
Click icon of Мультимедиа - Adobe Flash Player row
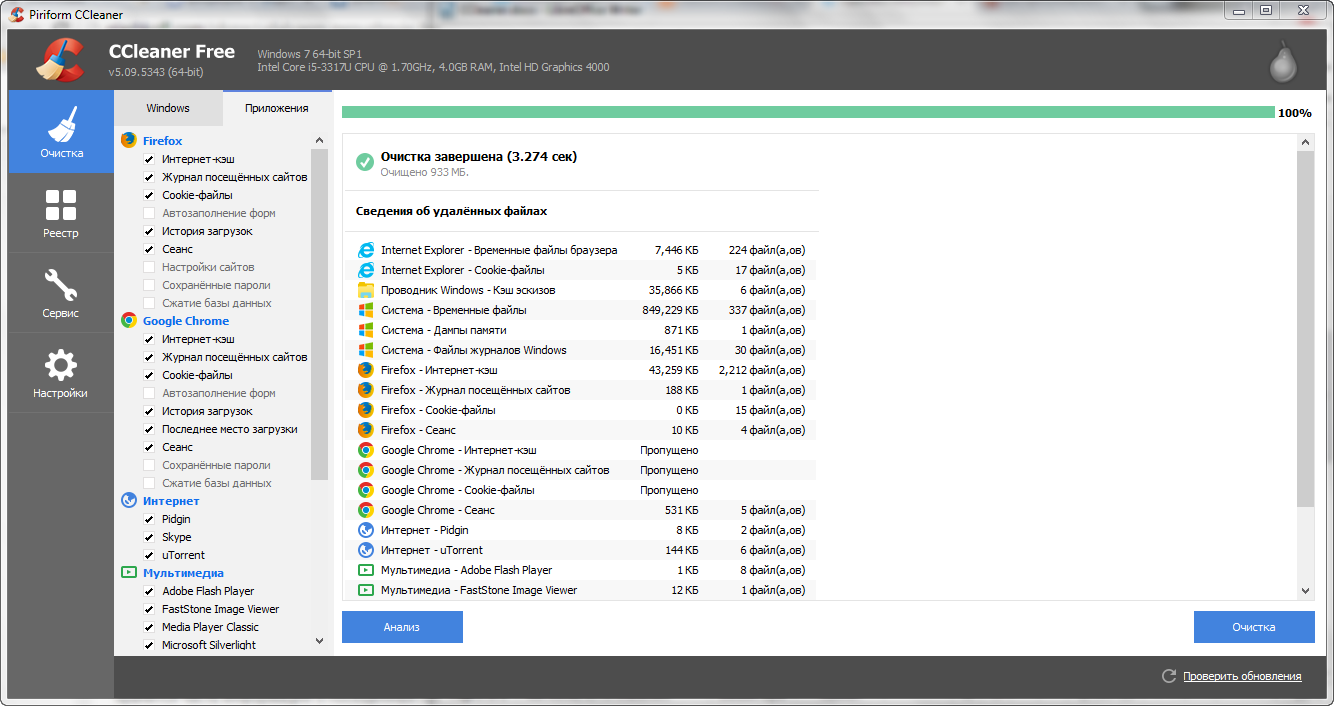(x=366, y=570)
